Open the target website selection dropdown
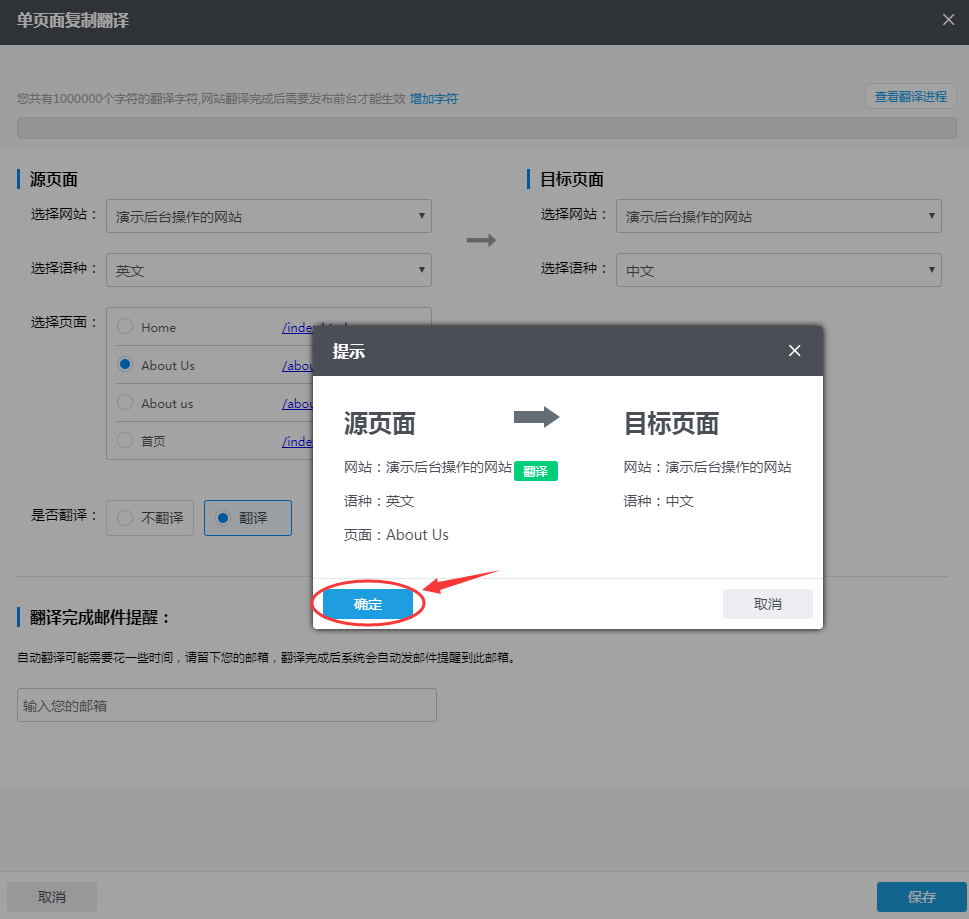Viewport: 969px width, 919px height. (778, 216)
